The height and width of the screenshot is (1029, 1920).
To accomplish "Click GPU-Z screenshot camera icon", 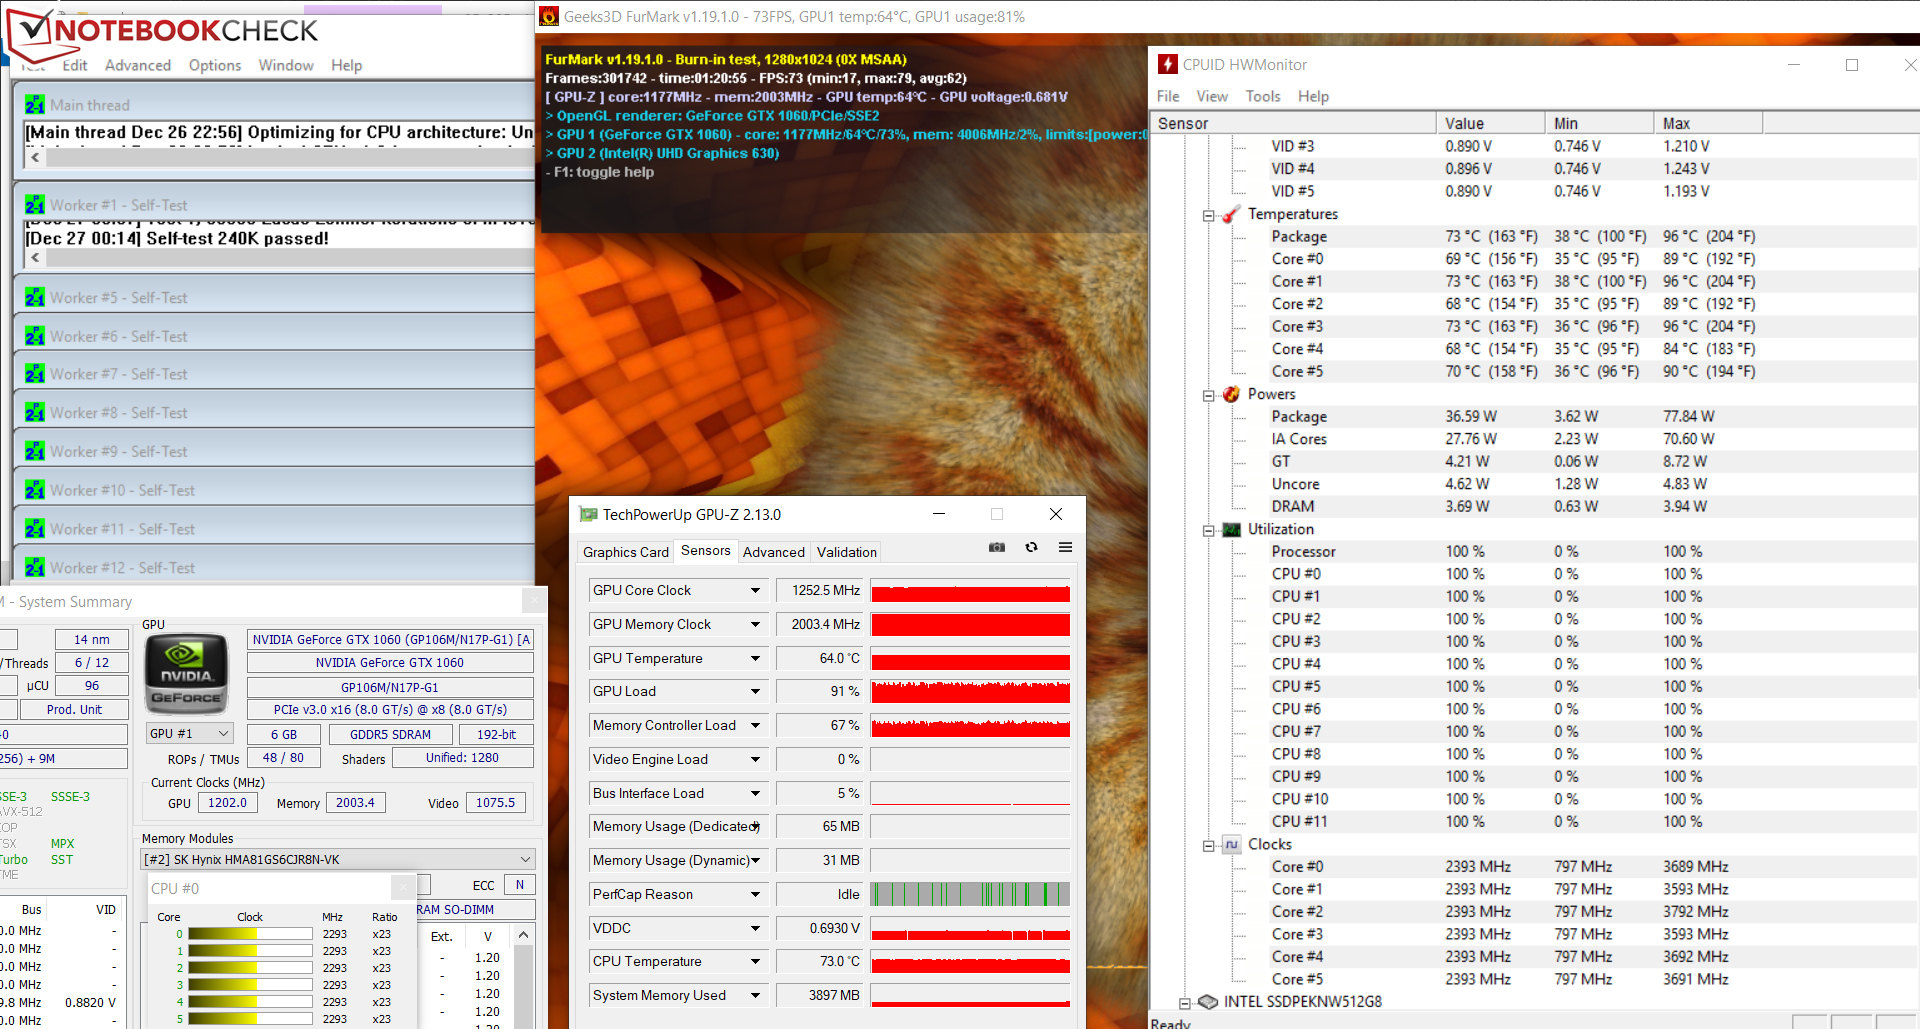I will tap(997, 547).
